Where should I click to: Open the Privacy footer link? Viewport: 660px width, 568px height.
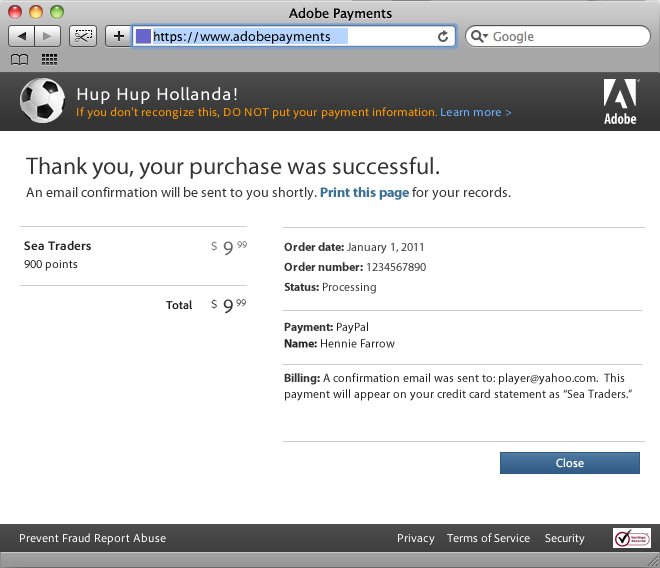415,538
